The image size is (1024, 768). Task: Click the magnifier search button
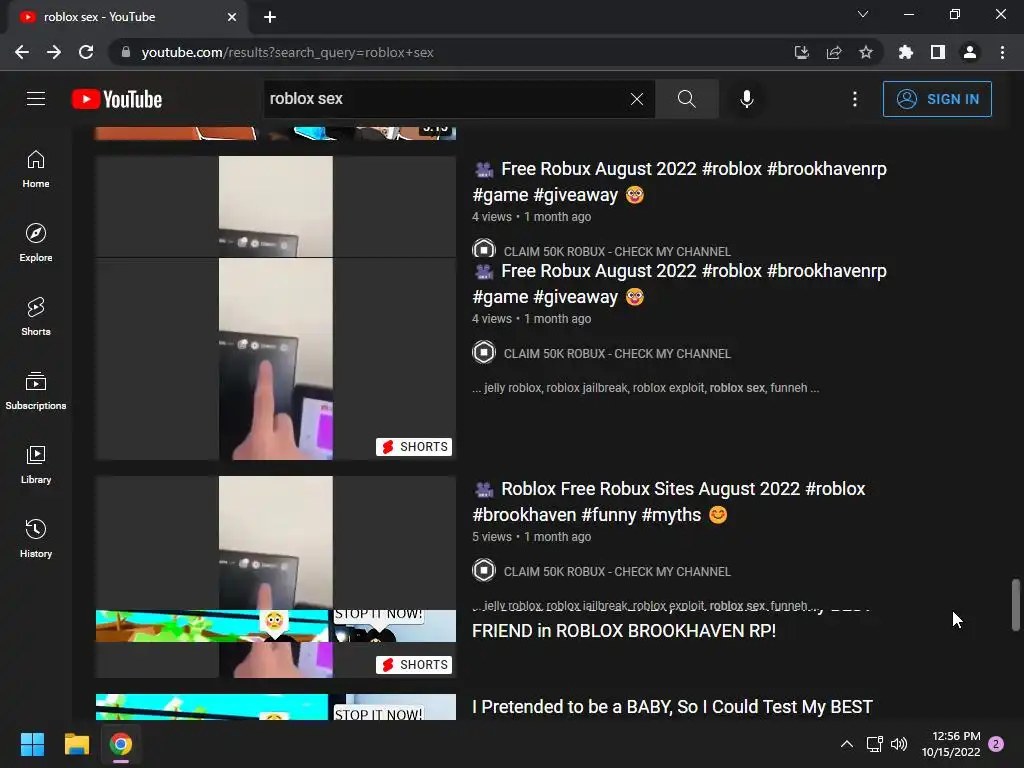(686, 99)
